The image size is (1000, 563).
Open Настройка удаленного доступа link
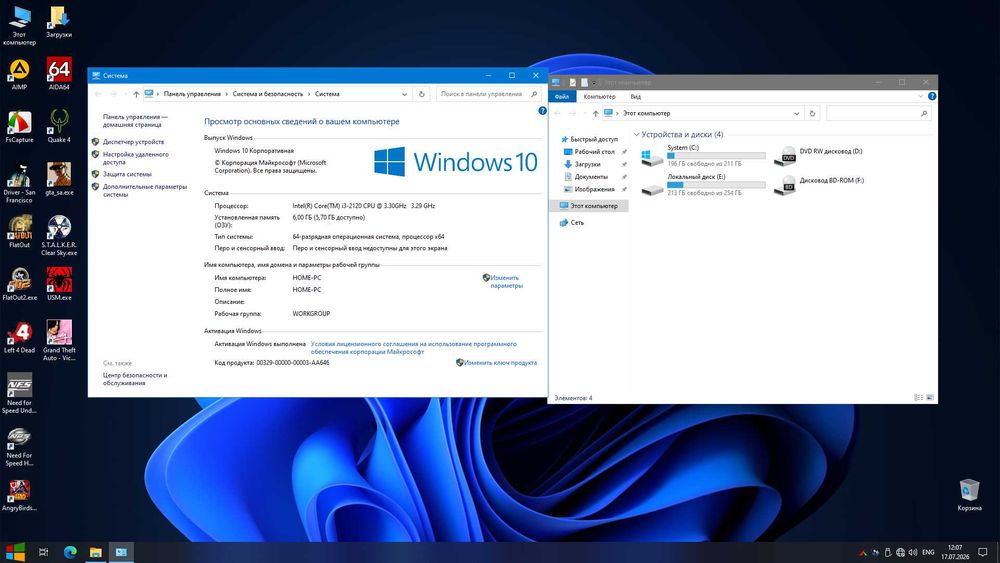pyautogui.click(x=136, y=158)
